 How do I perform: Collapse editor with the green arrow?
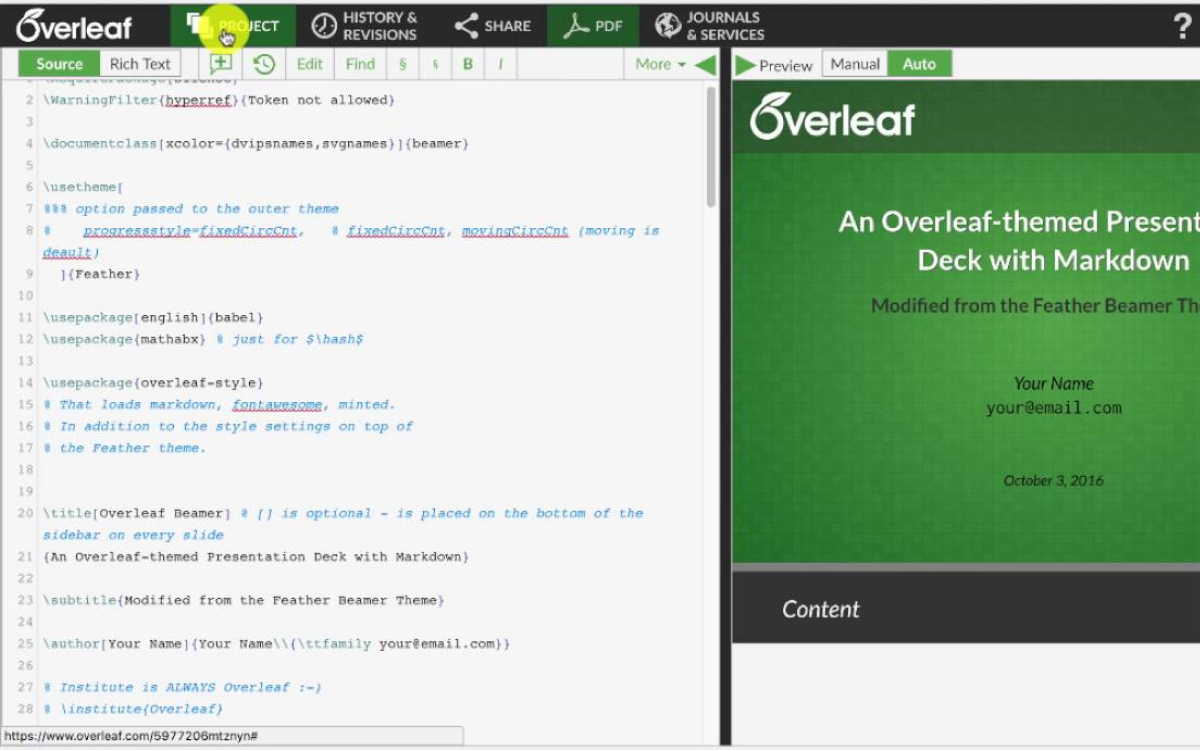(705, 65)
